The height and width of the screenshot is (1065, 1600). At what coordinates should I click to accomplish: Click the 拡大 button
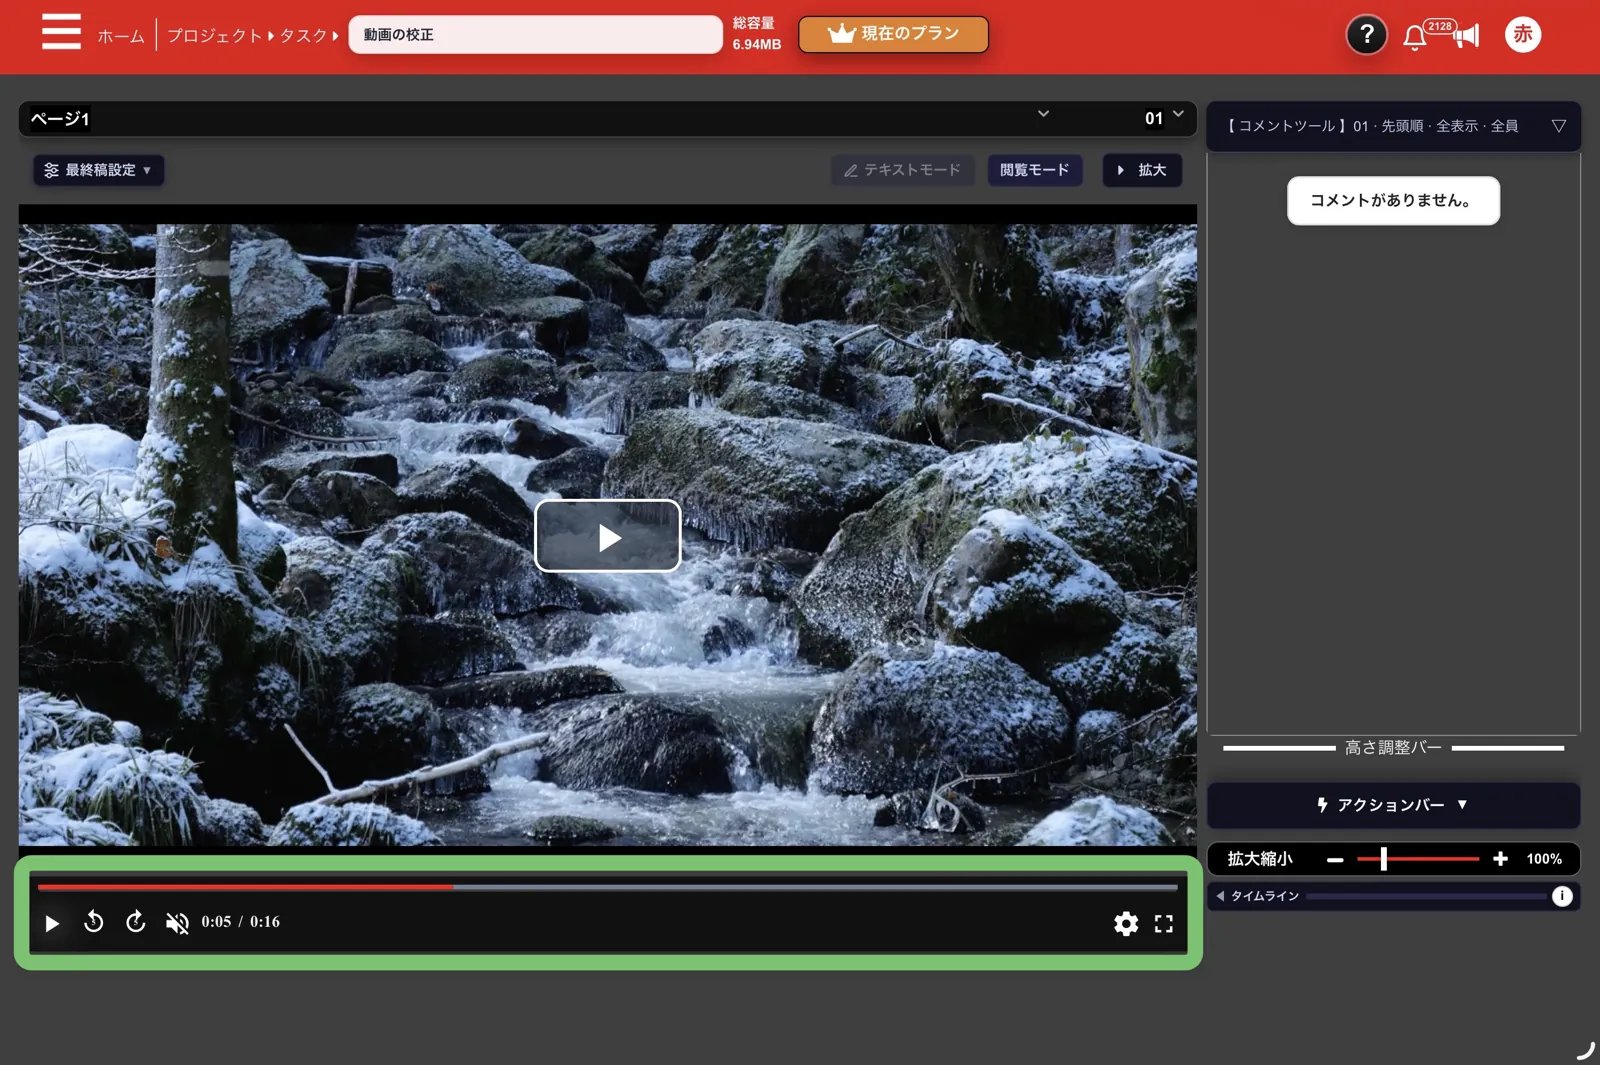(x=1142, y=170)
